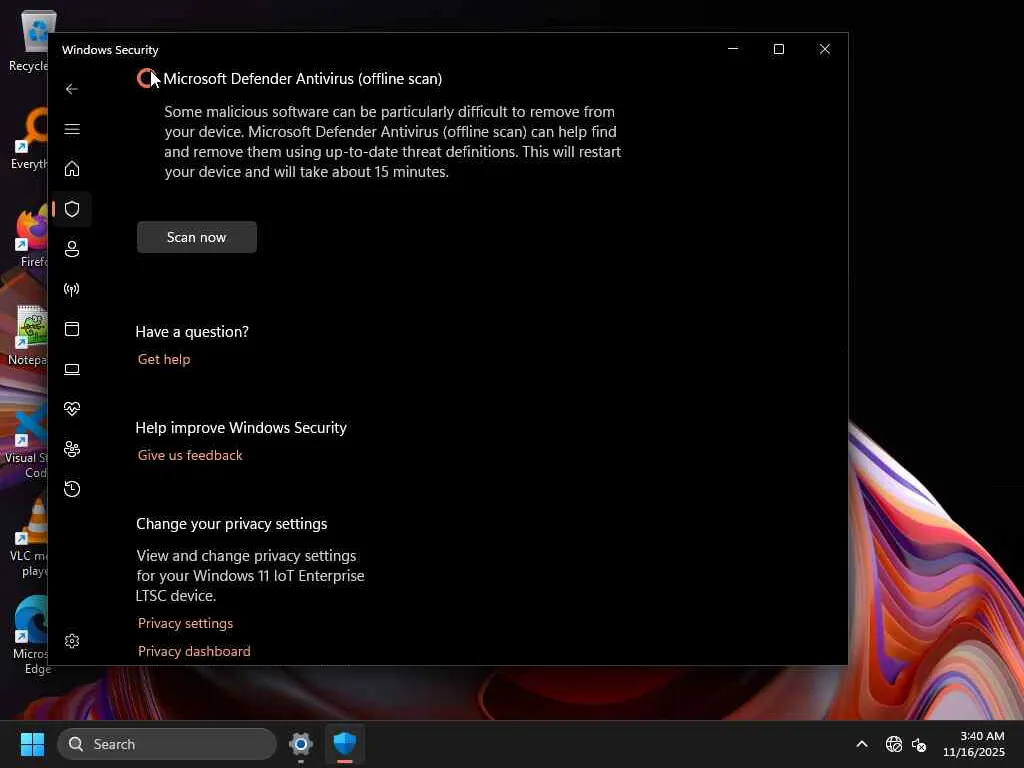Open Device performance & health heart icon
The width and height of the screenshot is (1024, 768).
point(72,409)
